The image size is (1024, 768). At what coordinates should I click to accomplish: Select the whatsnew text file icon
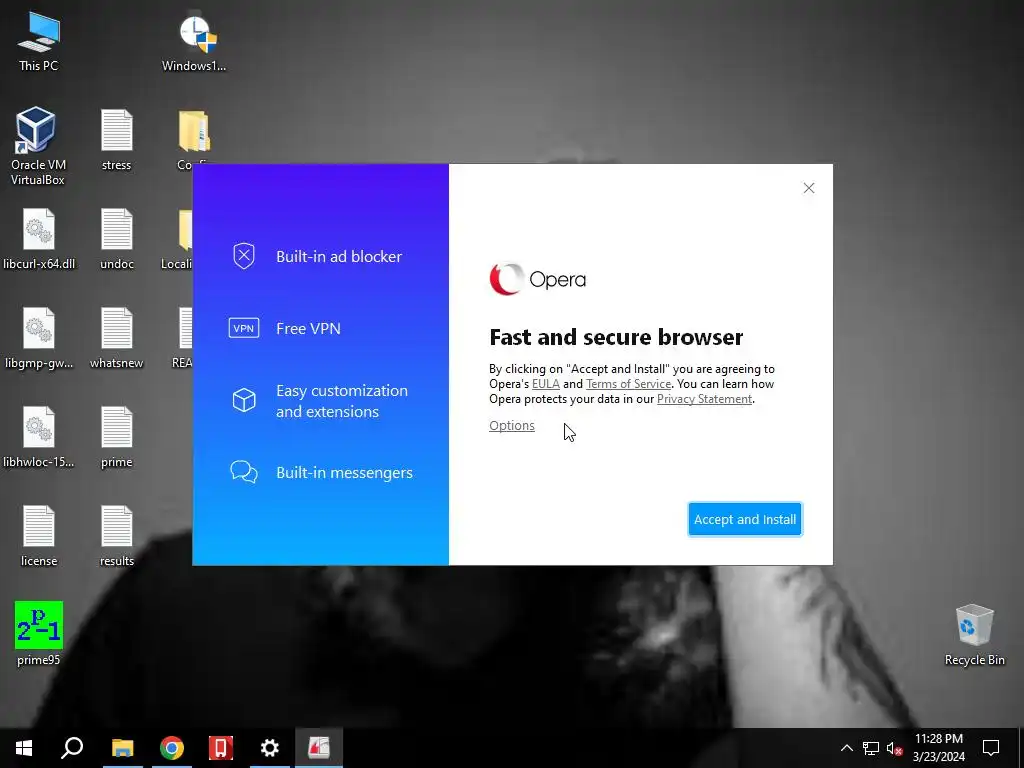(116, 338)
